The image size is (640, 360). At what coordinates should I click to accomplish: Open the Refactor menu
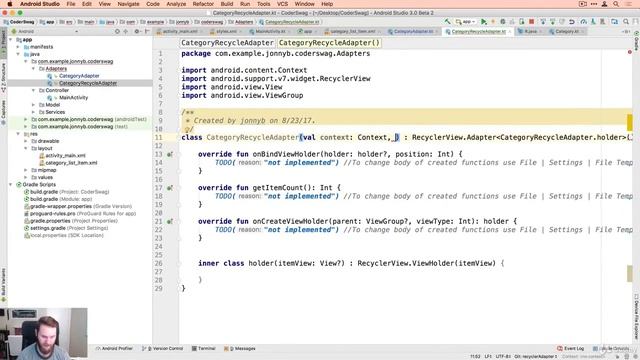[203, 4]
